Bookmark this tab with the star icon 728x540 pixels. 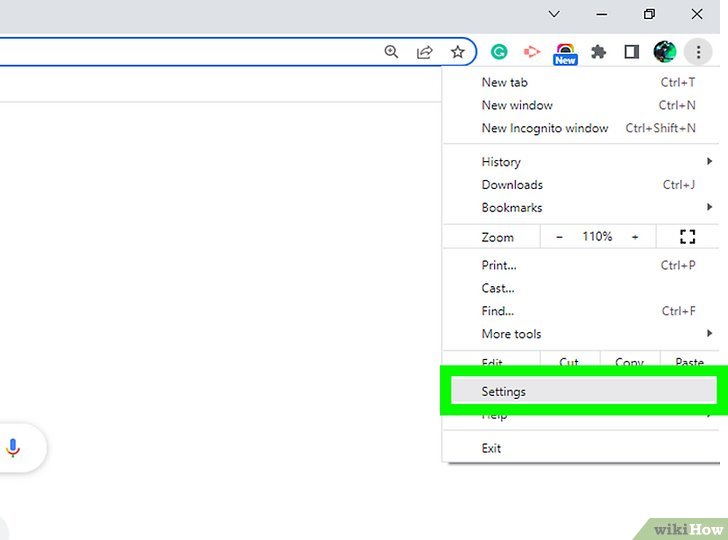tap(458, 52)
